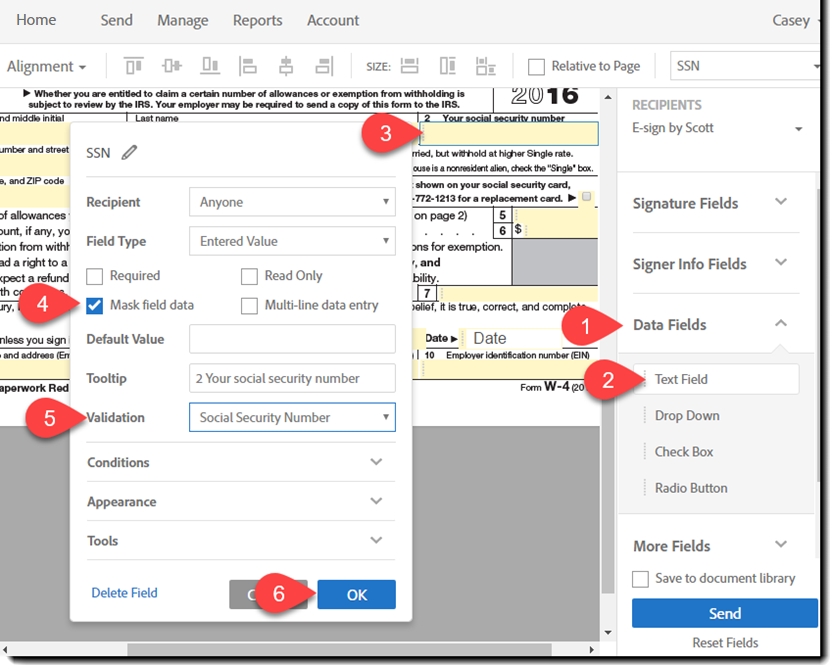Click the align horizontal centers icon
The image size is (830, 665).
(286, 66)
